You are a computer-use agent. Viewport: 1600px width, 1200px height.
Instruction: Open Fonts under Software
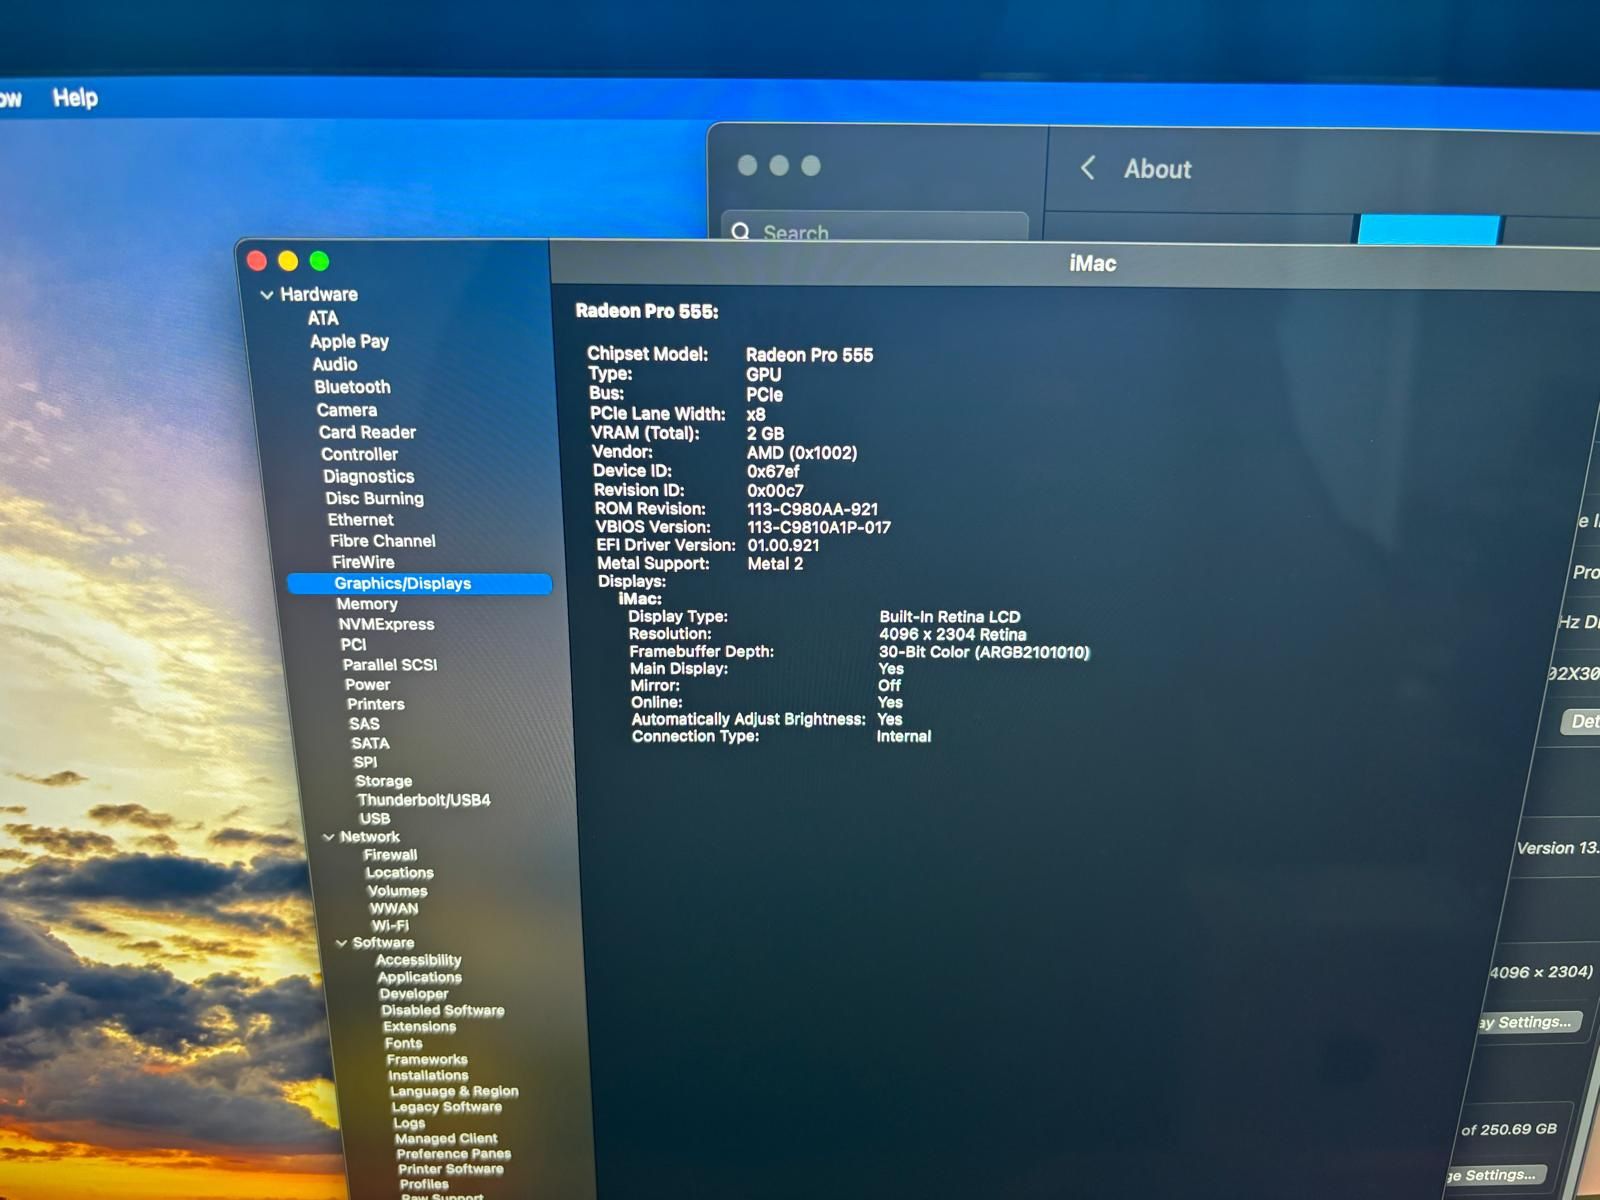pos(404,1043)
